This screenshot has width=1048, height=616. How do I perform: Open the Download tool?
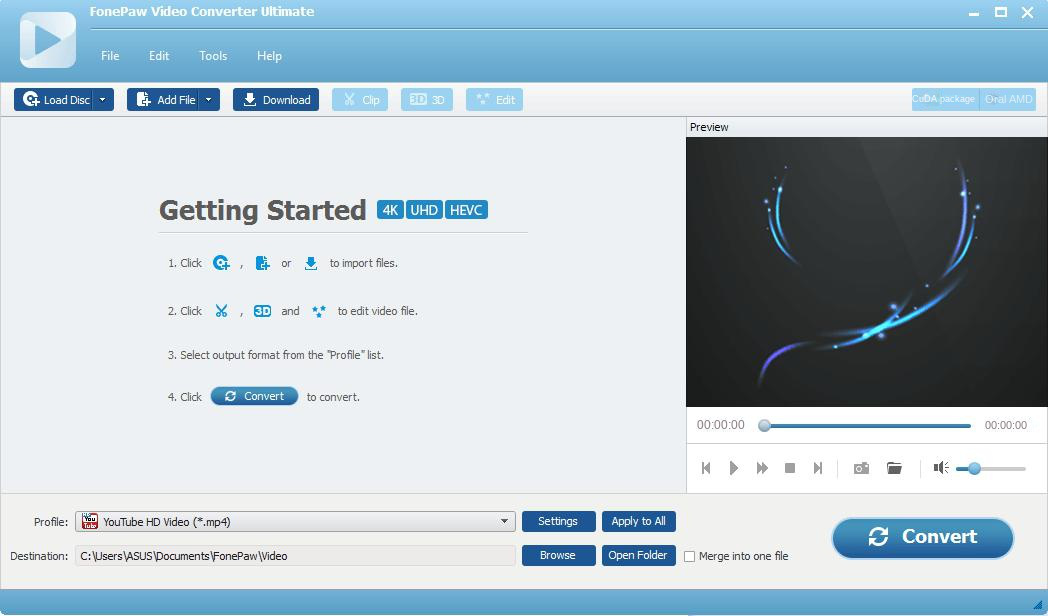click(x=275, y=99)
